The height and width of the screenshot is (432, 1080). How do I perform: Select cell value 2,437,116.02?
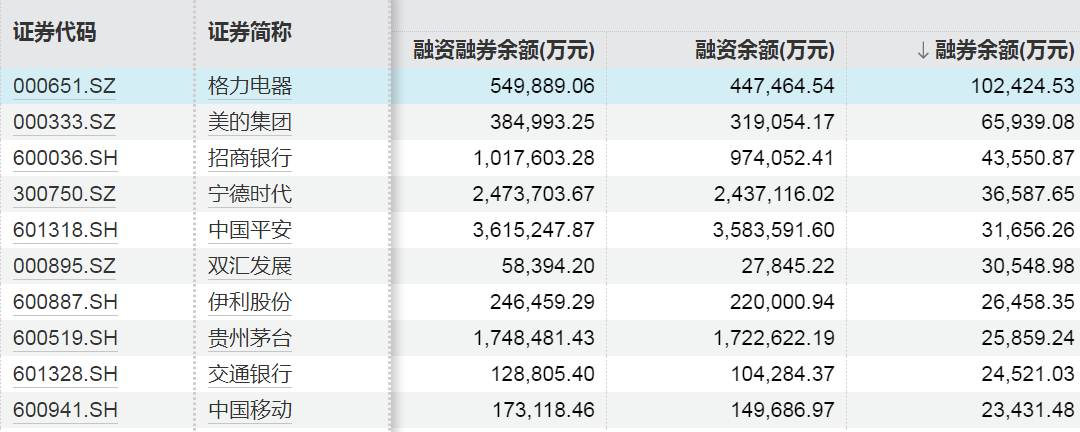[773, 194]
